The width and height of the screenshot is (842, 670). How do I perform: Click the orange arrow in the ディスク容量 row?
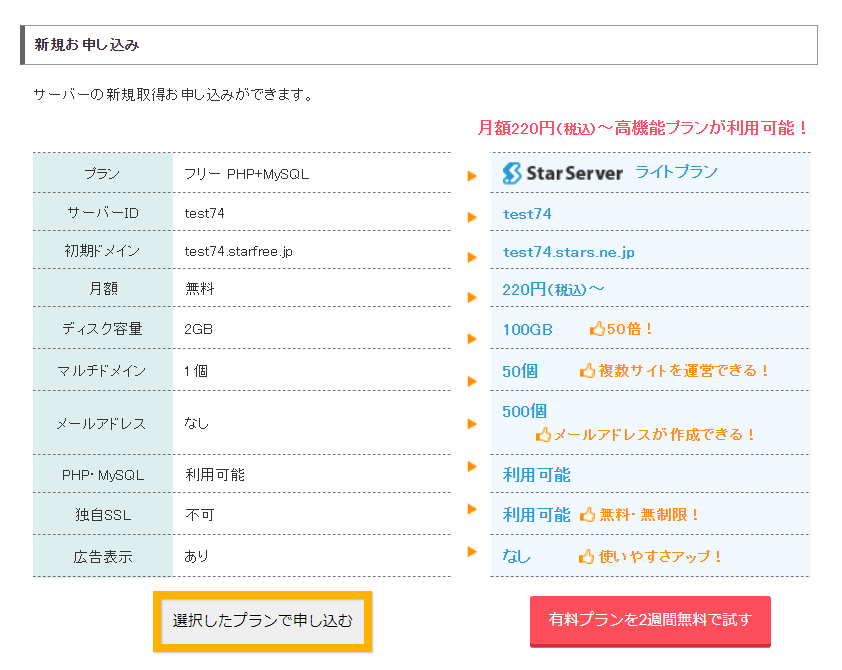[x=472, y=338]
